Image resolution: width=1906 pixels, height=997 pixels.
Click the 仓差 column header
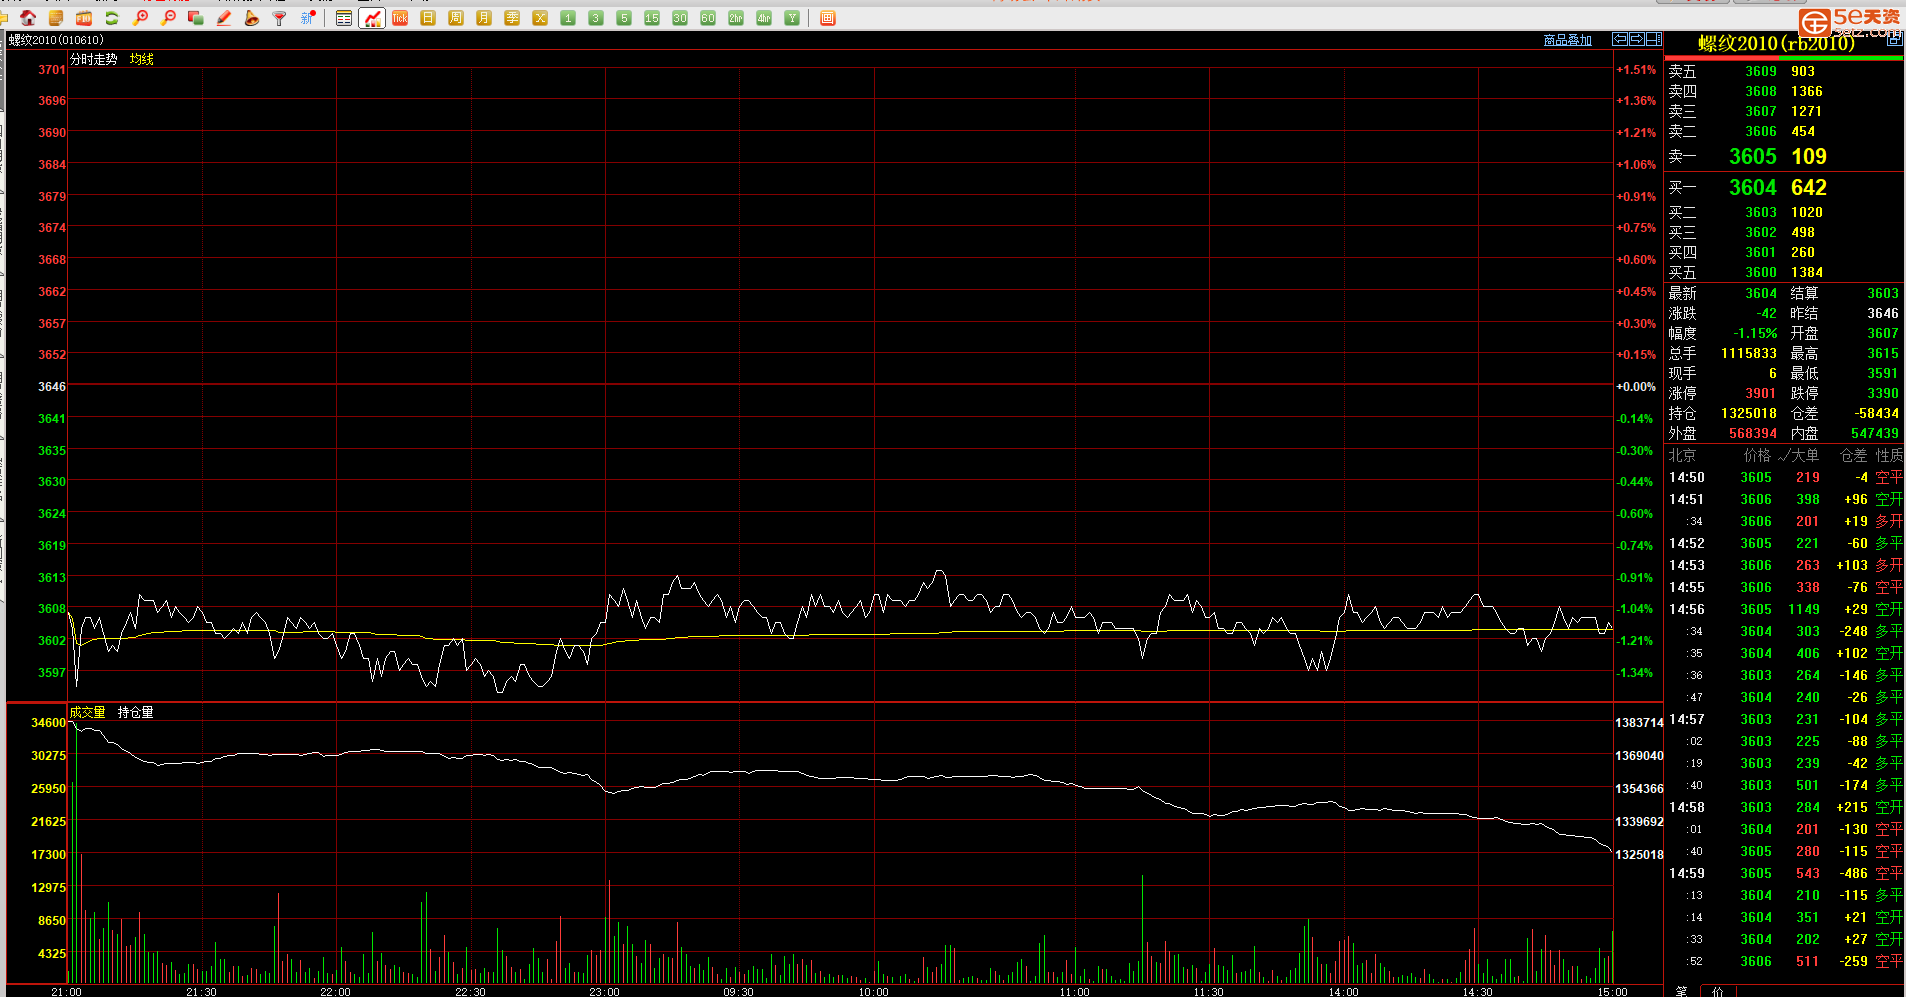[1854, 455]
